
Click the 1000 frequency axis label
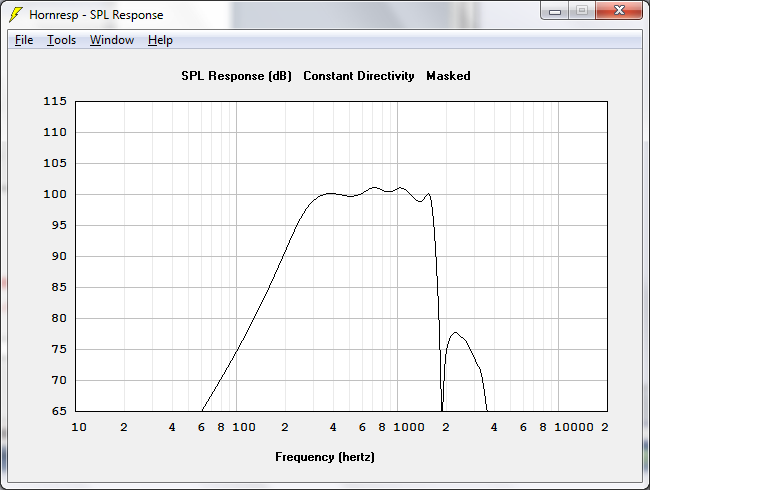coord(409,427)
